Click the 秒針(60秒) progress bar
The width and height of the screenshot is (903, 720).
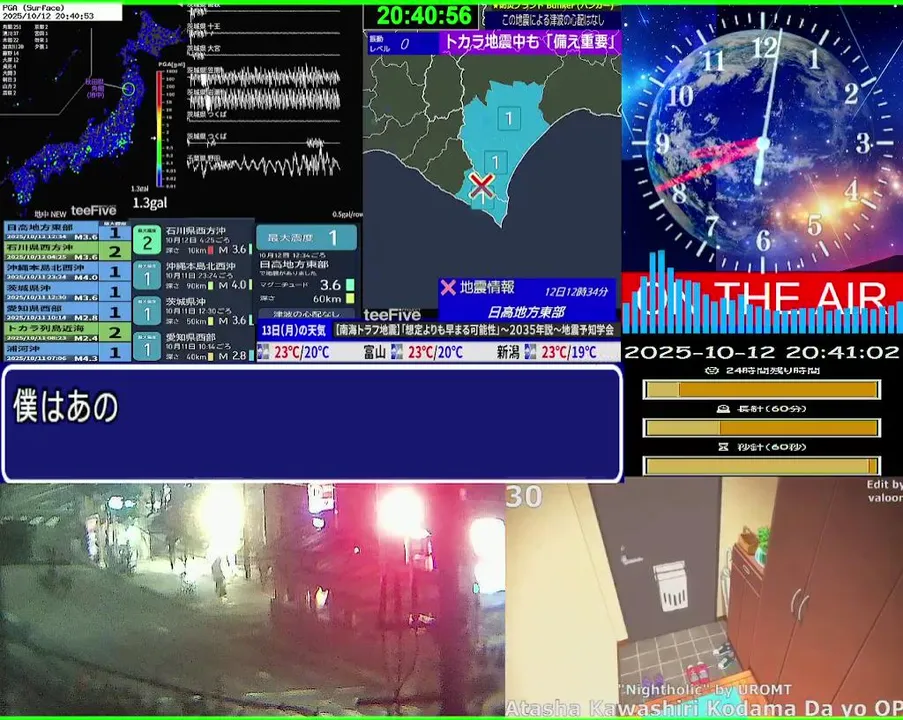tap(761, 465)
